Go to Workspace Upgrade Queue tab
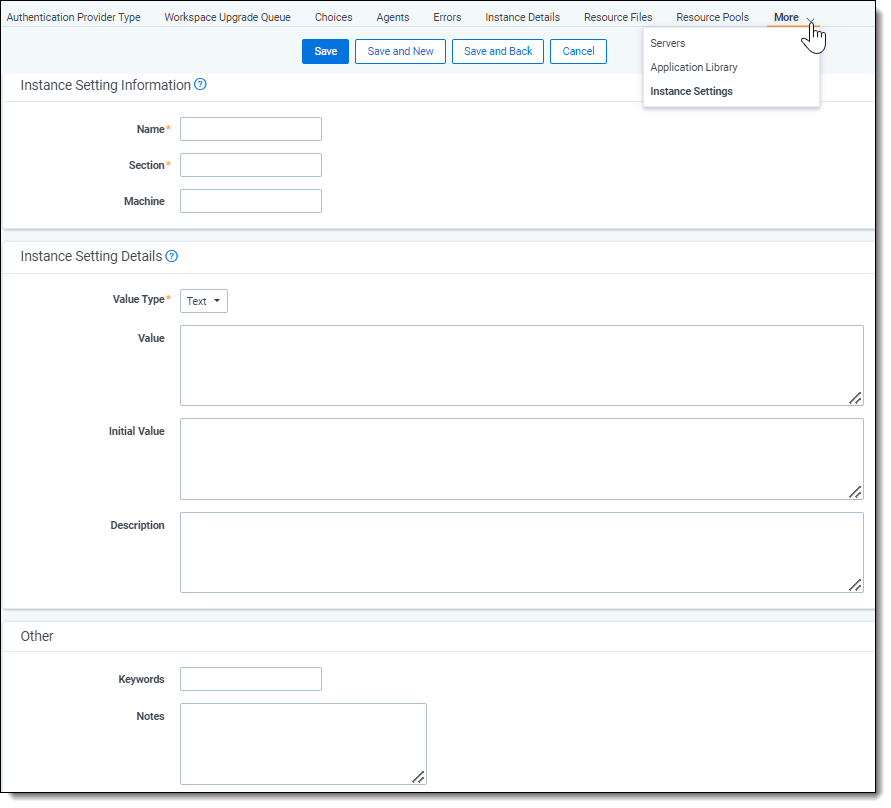 pyautogui.click(x=227, y=18)
